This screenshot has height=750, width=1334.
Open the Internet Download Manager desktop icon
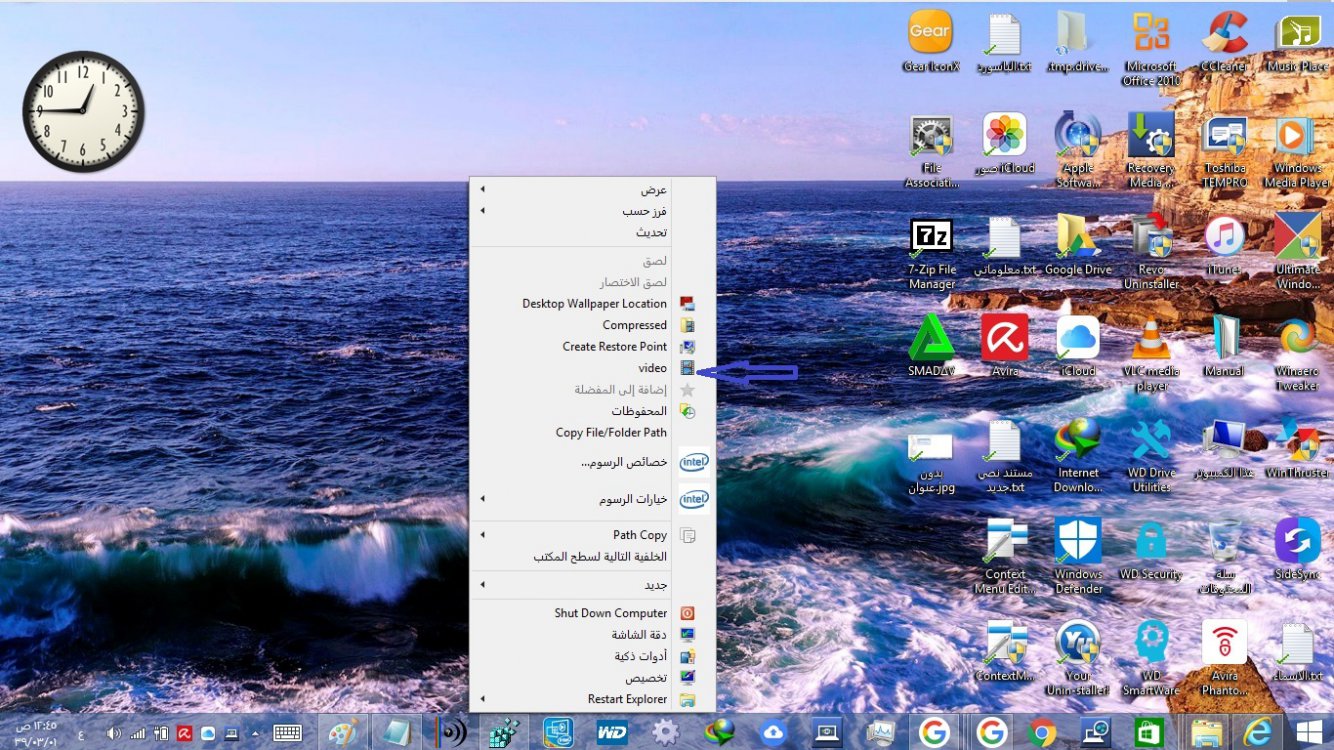1078,456
